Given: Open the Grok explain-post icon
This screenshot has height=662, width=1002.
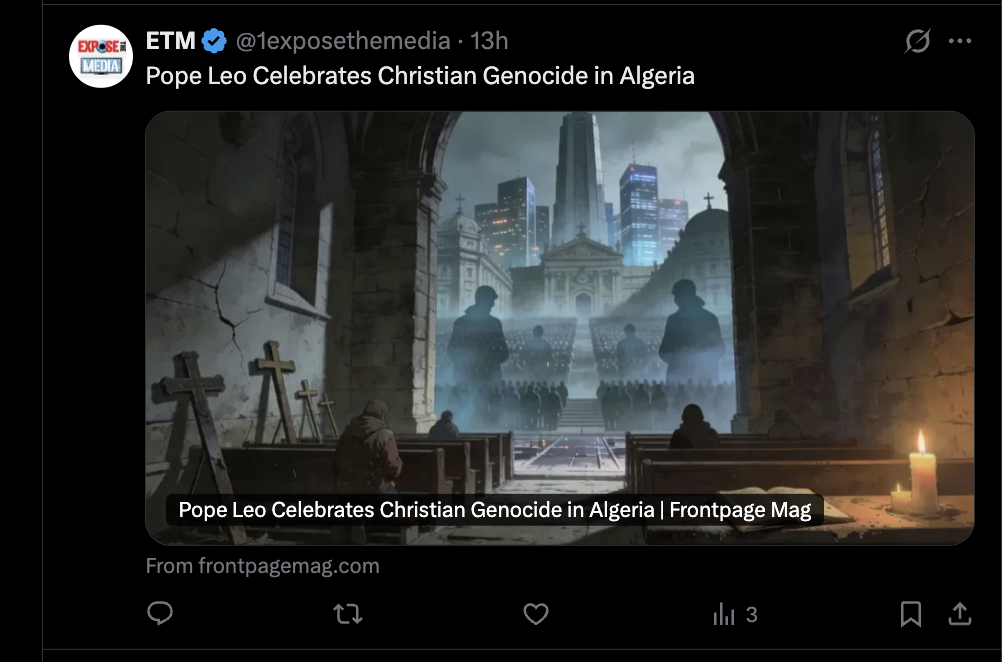Looking at the screenshot, I should pyautogui.click(x=917, y=41).
